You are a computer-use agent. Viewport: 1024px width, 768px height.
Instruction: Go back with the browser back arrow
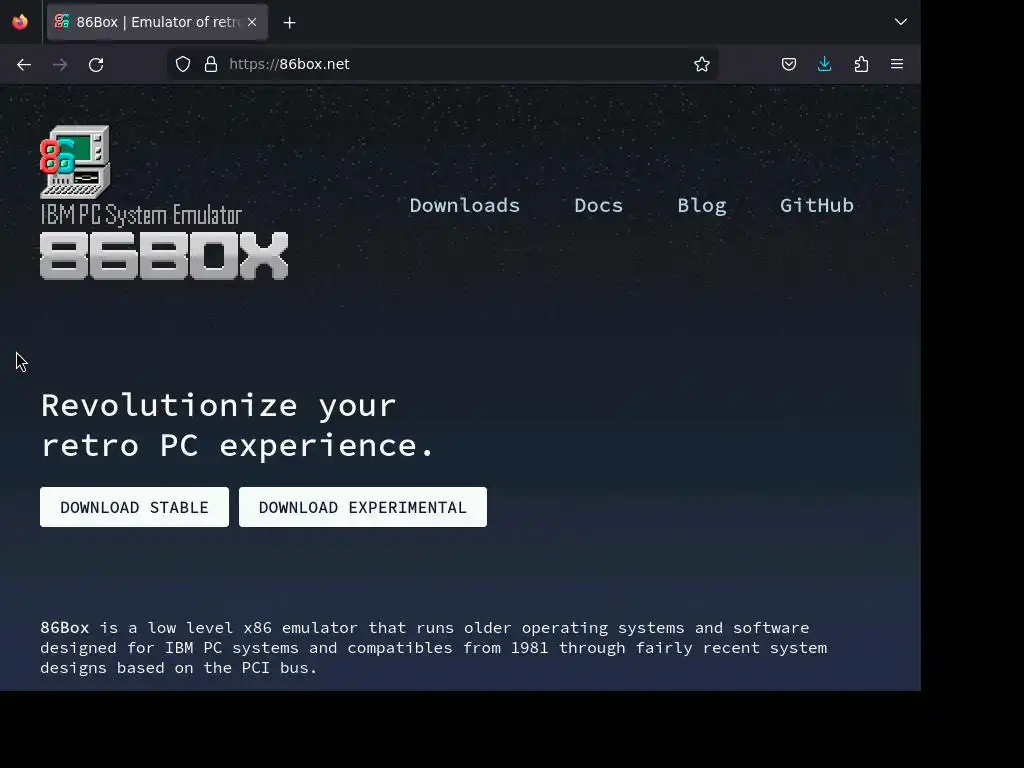(x=24, y=64)
